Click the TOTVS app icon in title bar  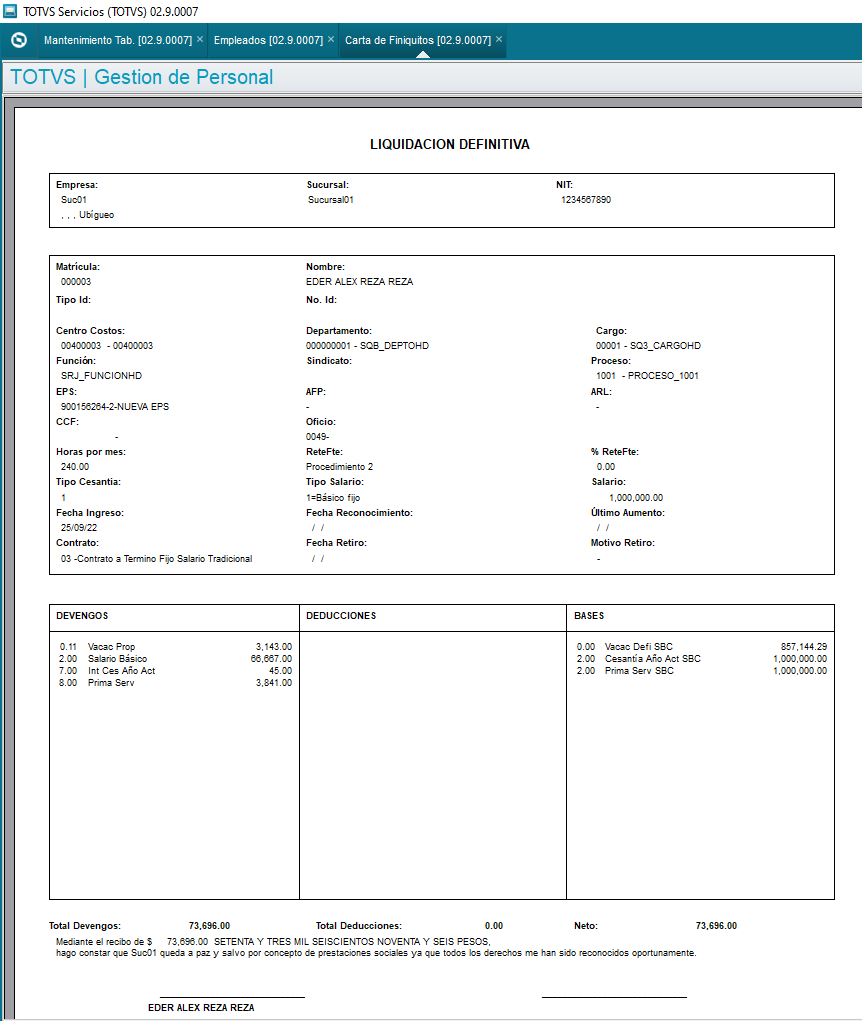[10, 11]
